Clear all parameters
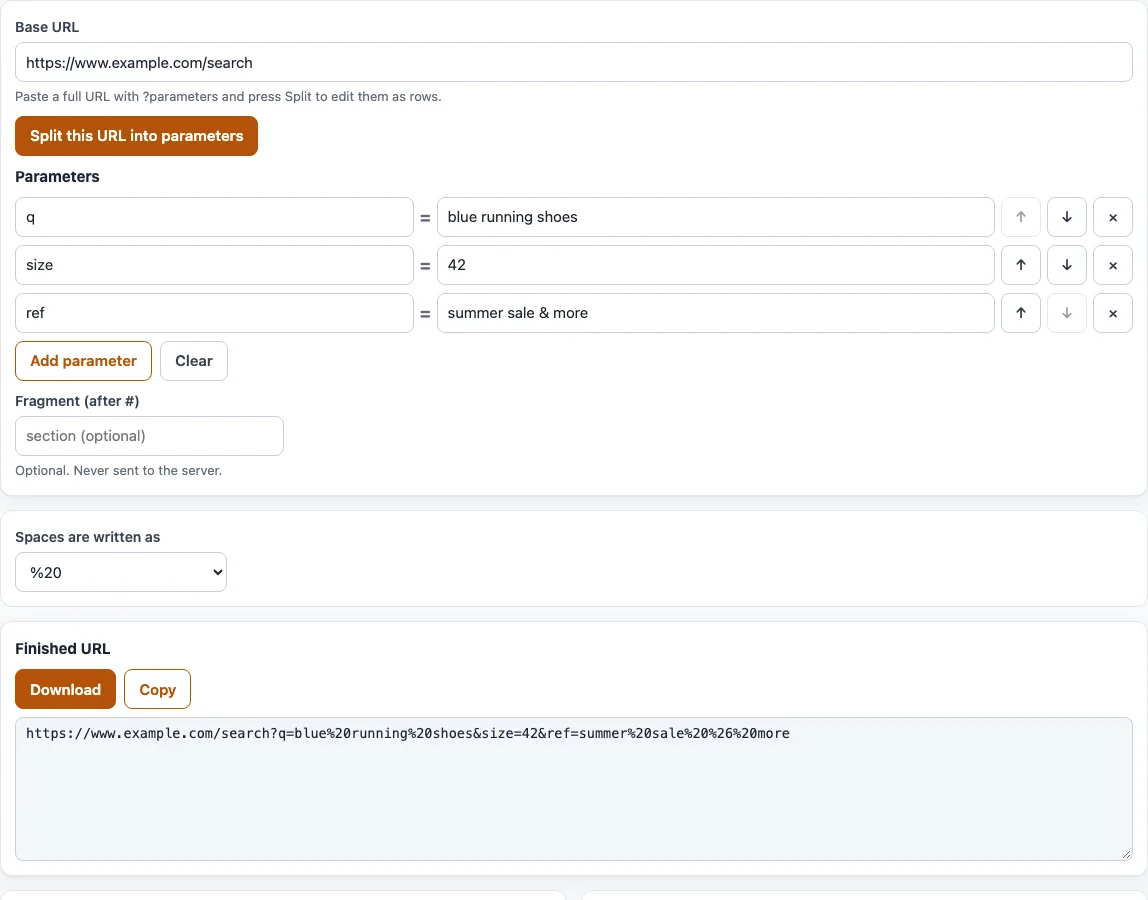 pos(194,361)
